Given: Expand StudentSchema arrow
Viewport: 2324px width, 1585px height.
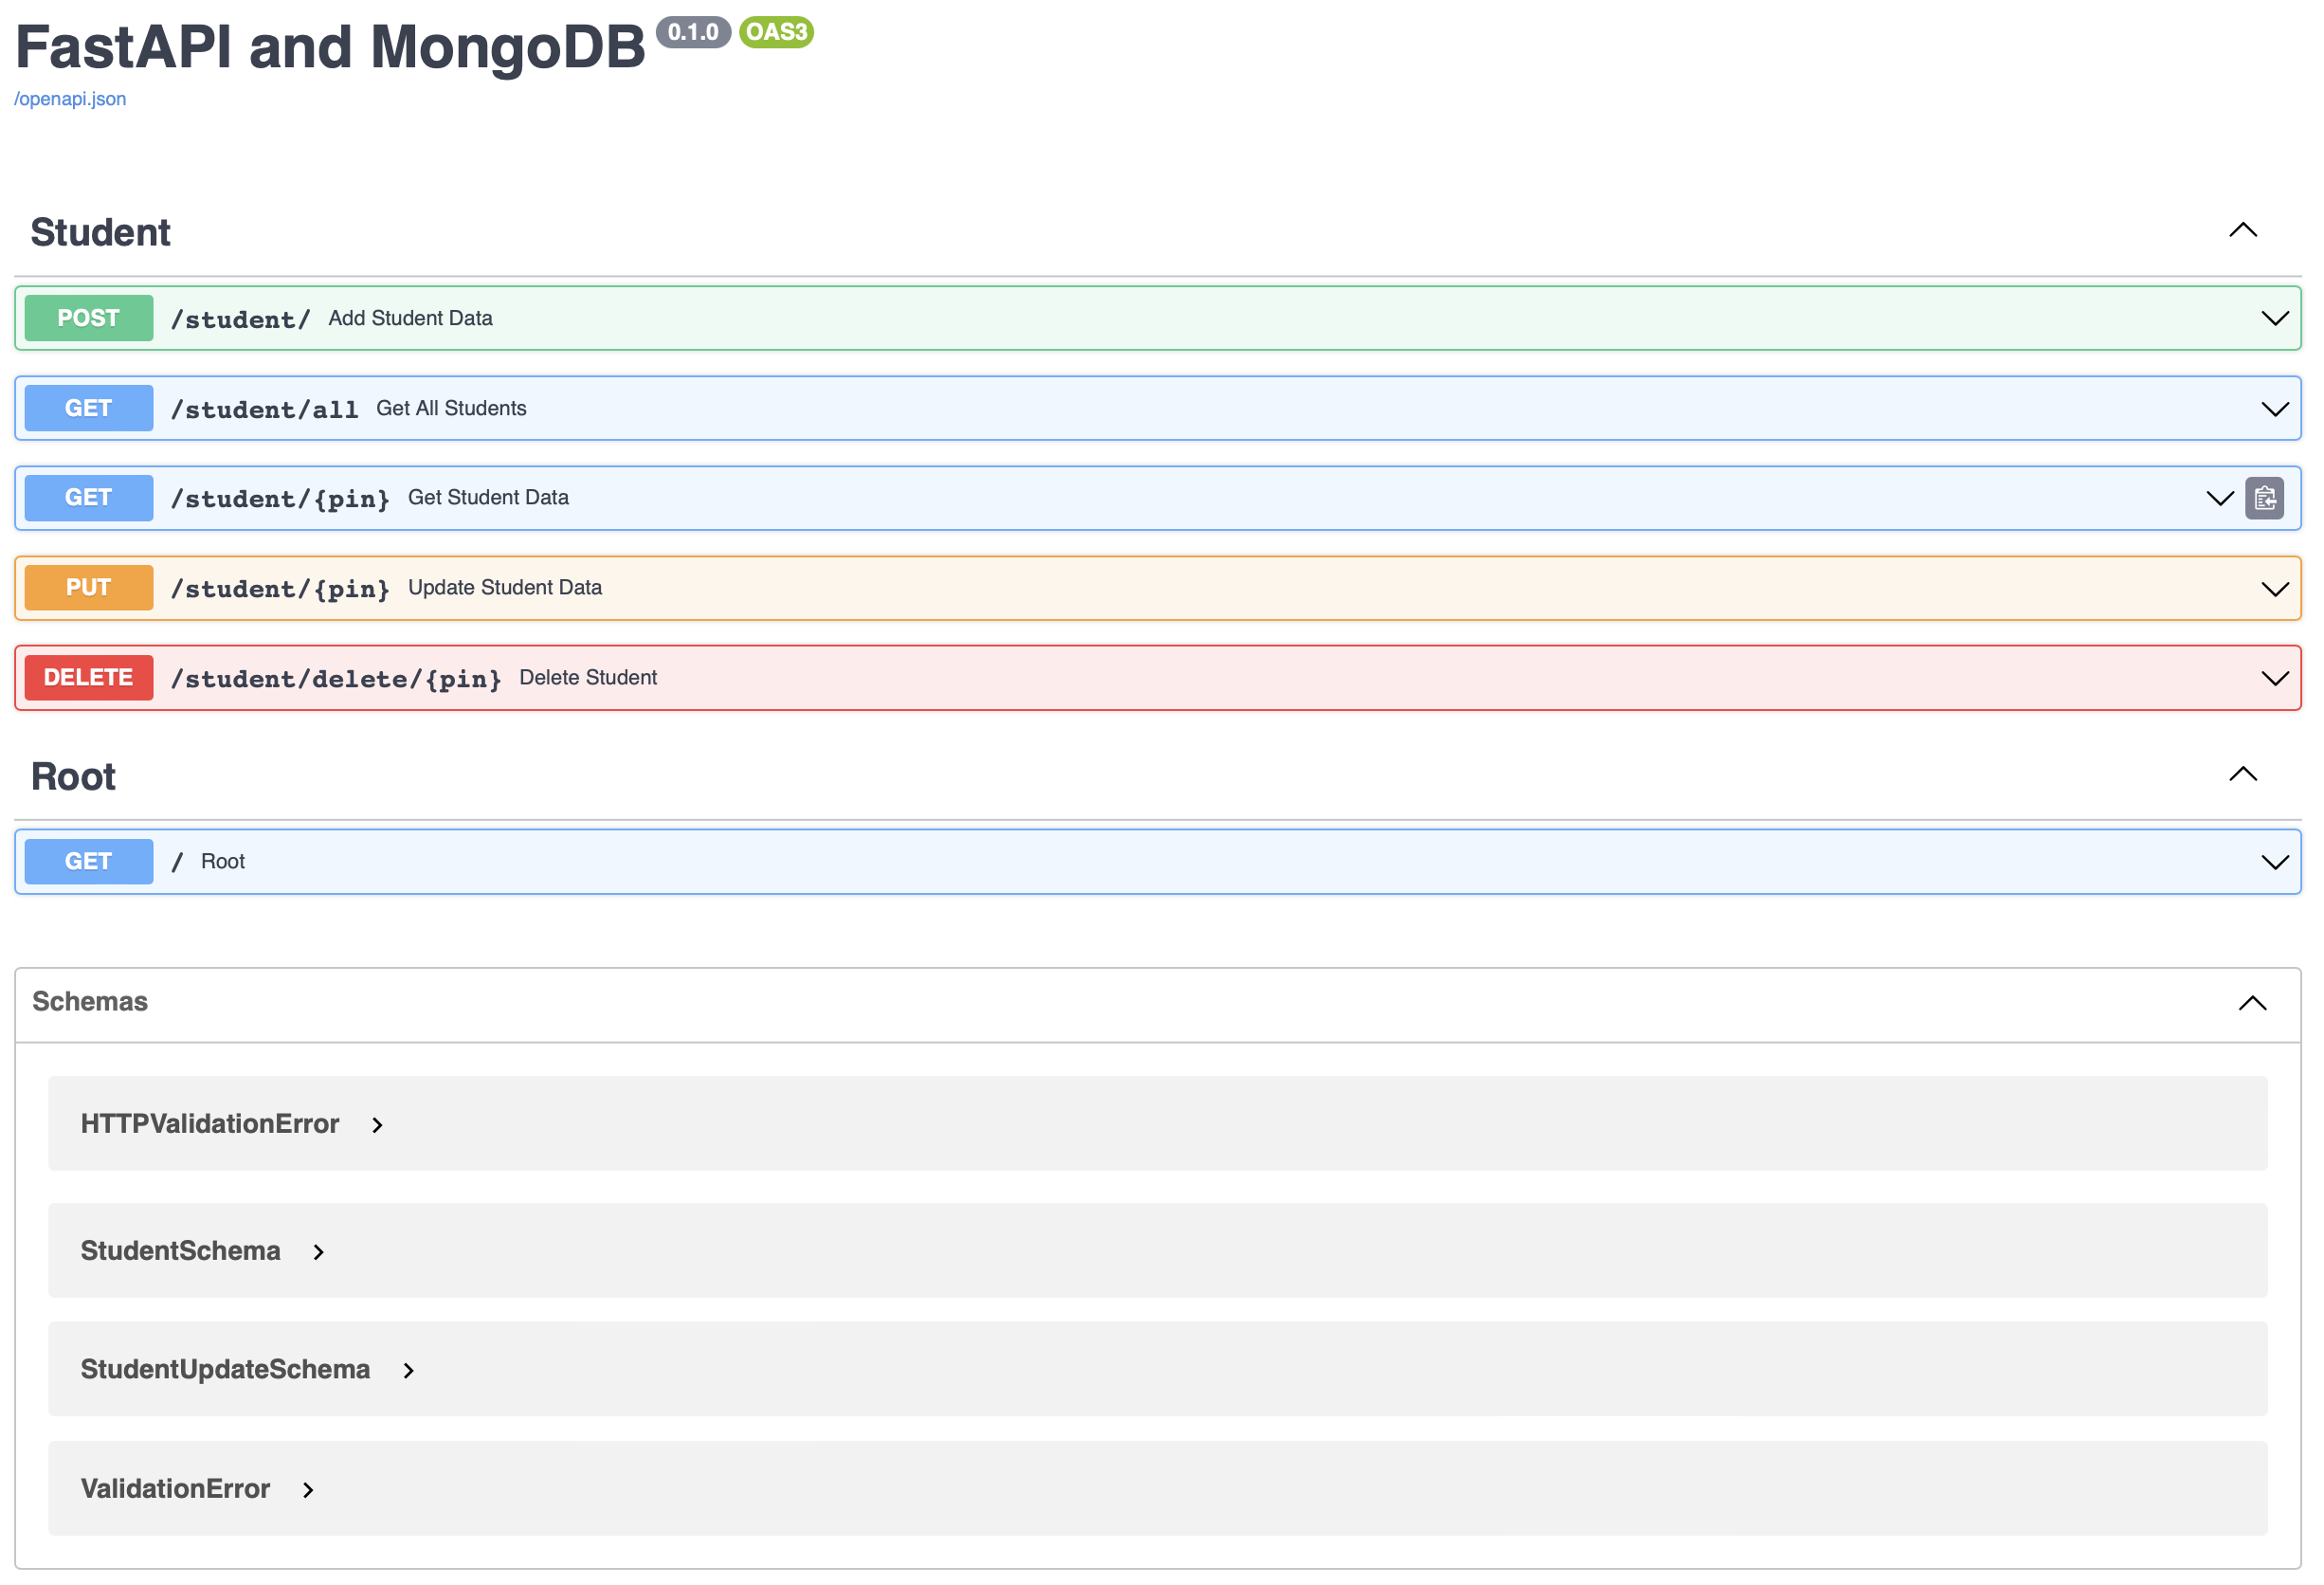Looking at the screenshot, I should pos(318,1252).
